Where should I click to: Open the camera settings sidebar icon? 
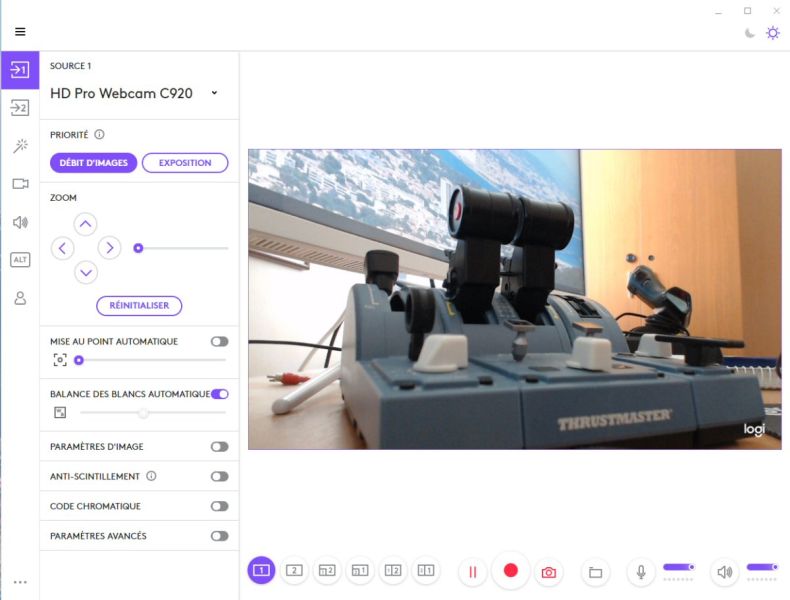[20, 184]
